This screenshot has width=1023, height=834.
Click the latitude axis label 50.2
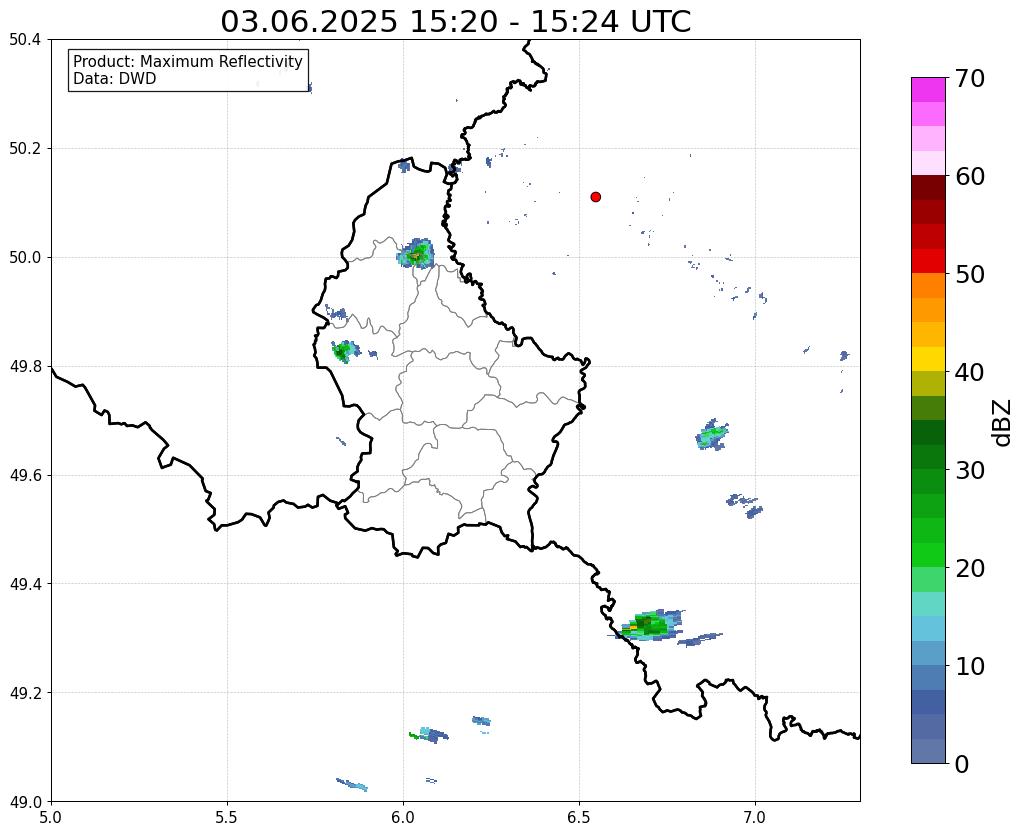25,149
